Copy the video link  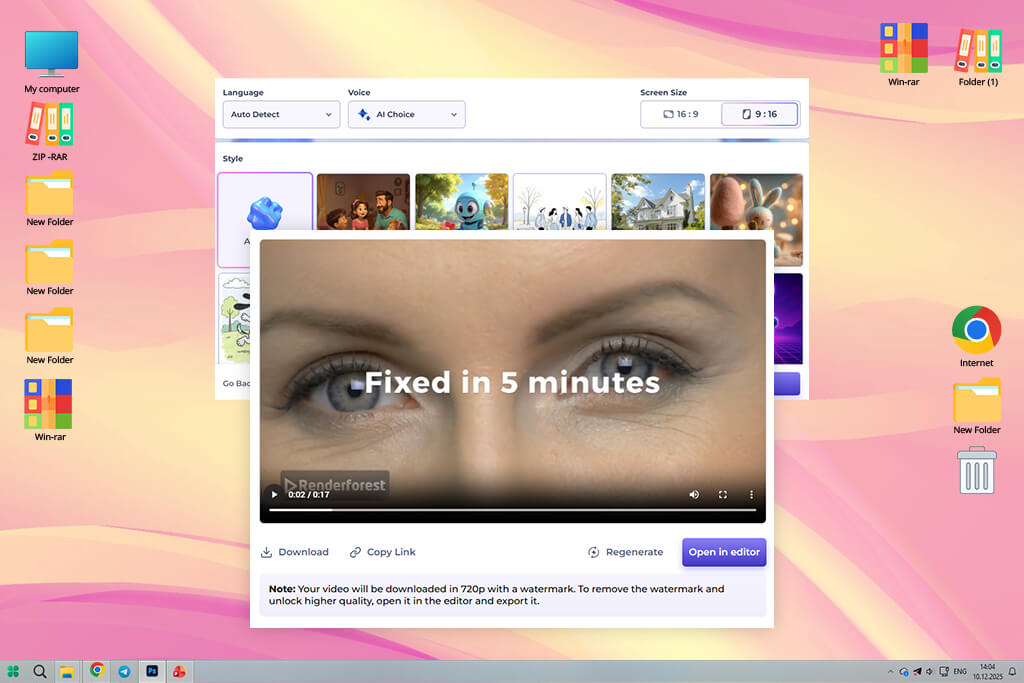point(383,552)
